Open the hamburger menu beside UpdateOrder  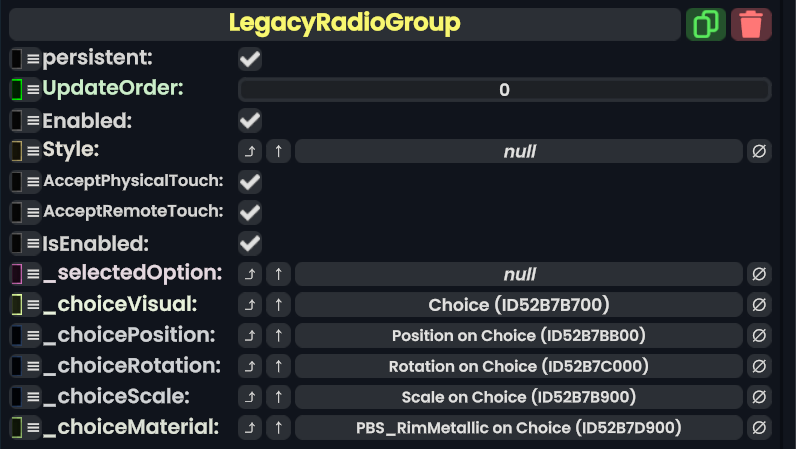point(33,90)
